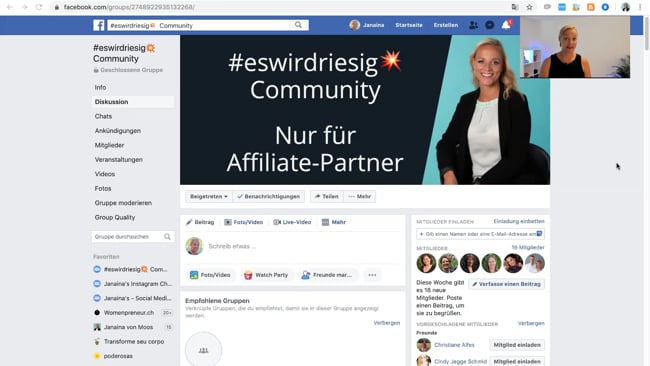650x366 pixels.
Task: Click the Facebook logo icon
Action: click(x=99, y=25)
